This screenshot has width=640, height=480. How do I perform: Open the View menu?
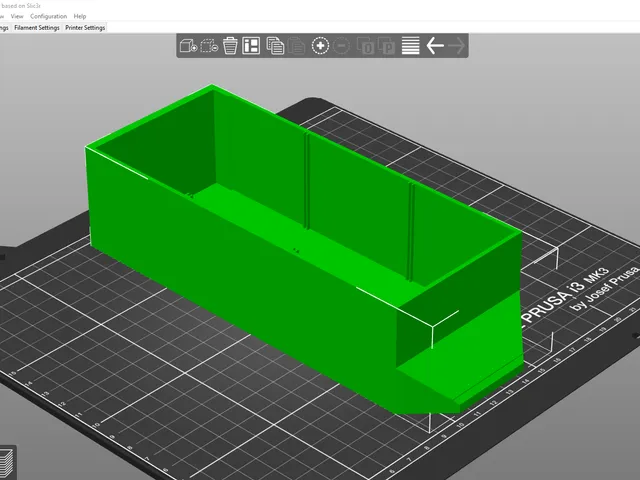[x=17, y=16]
